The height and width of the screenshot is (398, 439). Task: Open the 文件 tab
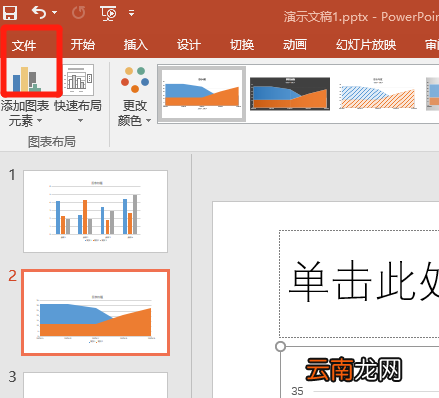point(24,45)
